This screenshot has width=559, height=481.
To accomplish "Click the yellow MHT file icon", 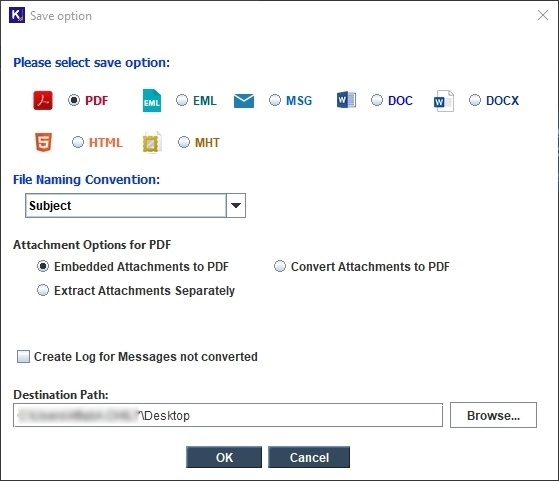I will [x=152, y=142].
